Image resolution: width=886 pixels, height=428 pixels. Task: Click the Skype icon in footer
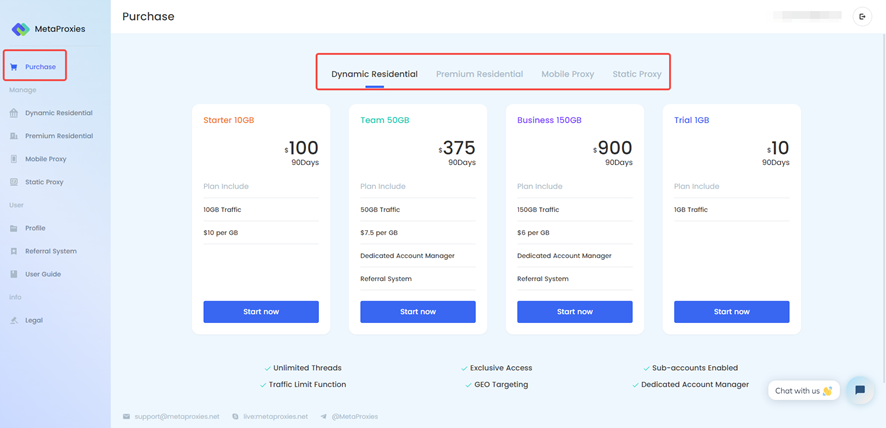235,417
